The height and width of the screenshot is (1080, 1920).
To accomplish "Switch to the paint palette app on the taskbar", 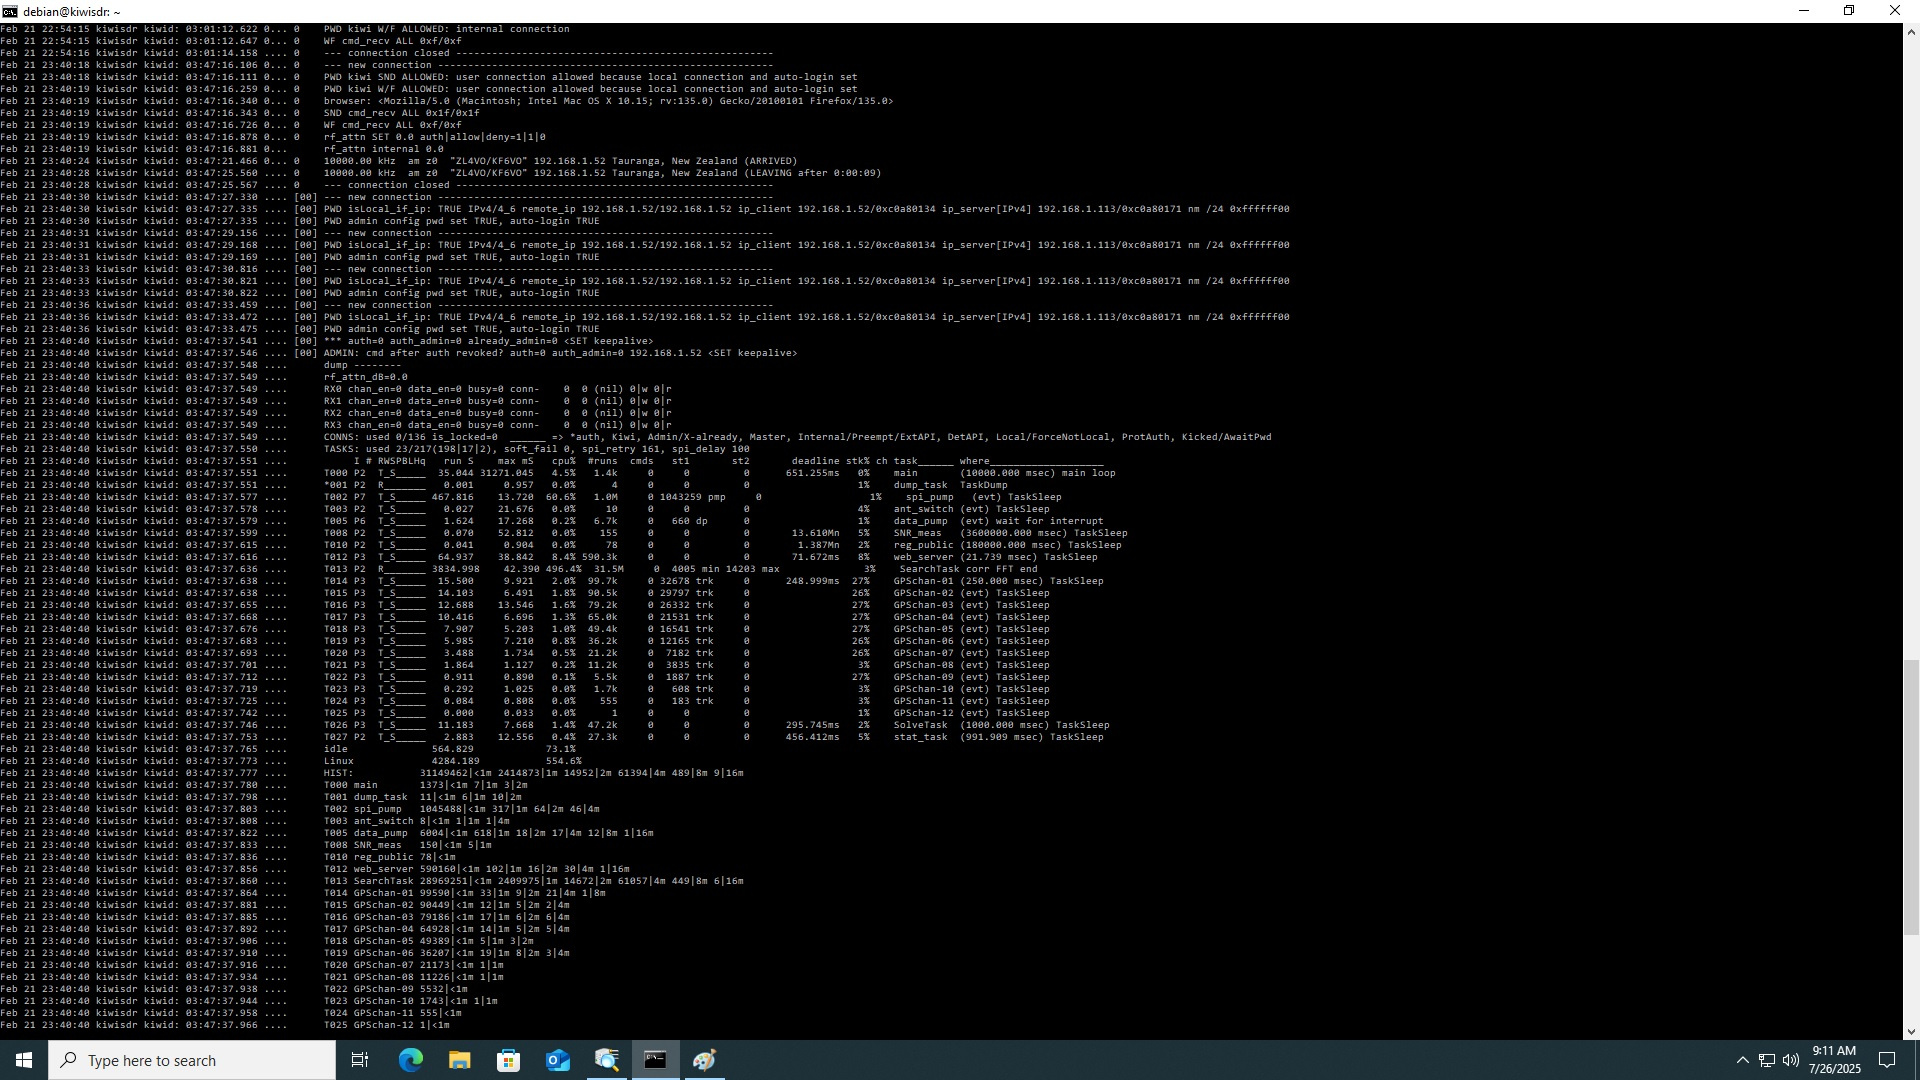I will point(704,1060).
